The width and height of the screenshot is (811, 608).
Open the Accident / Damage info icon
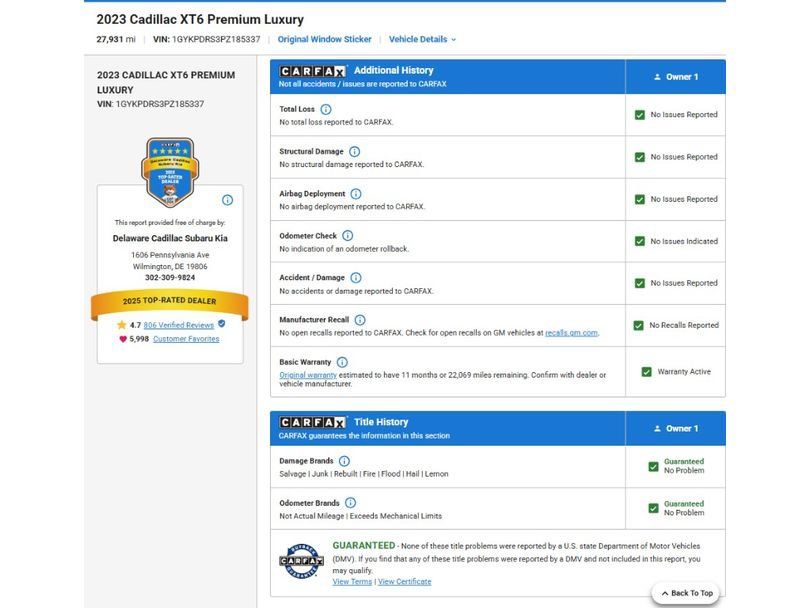(x=356, y=278)
